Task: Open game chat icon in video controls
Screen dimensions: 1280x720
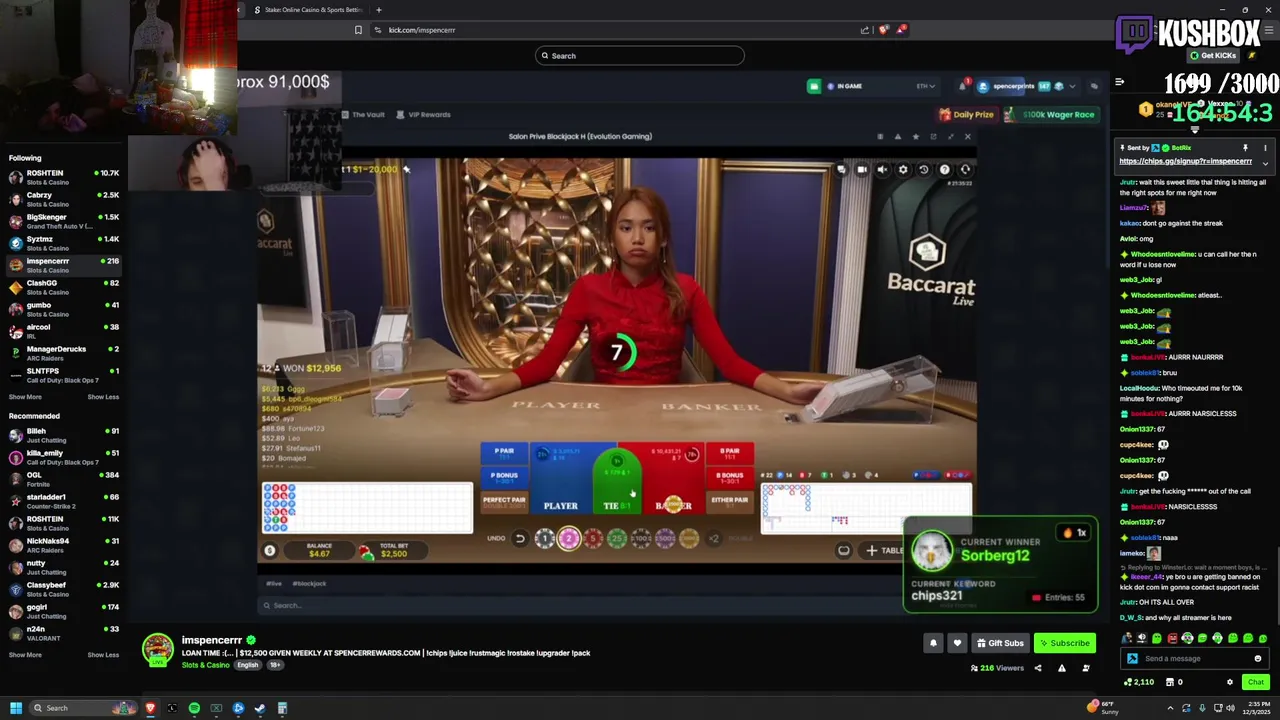Action: pos(841,170)
